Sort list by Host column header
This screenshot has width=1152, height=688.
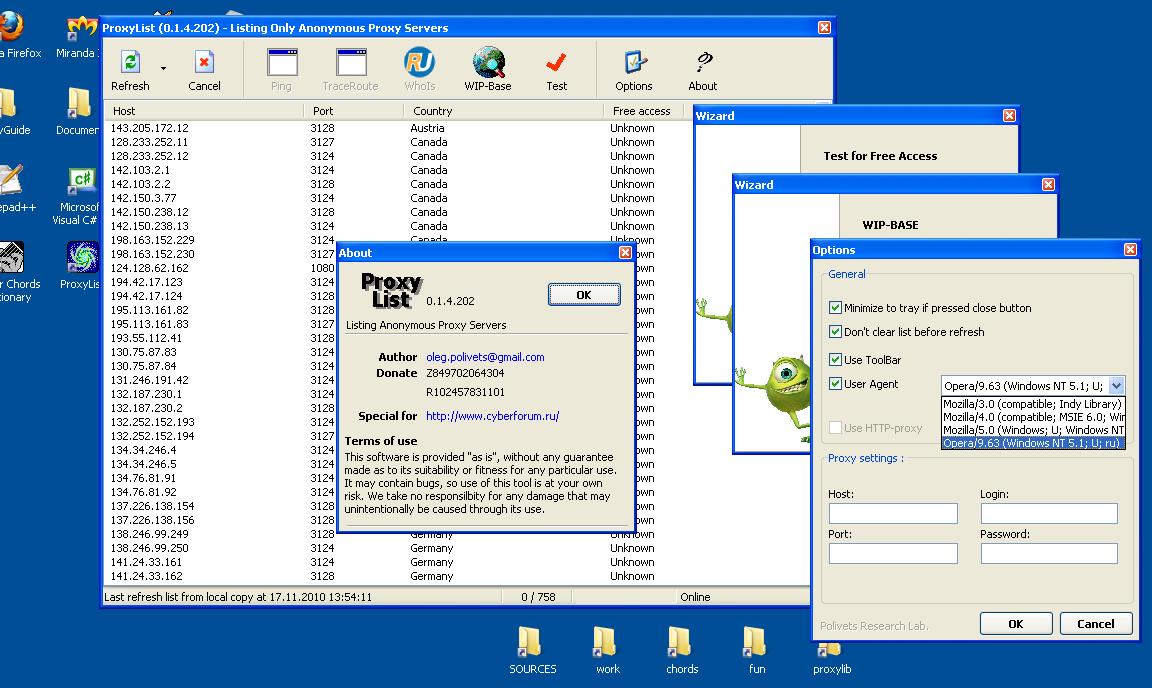coord(204,111)
